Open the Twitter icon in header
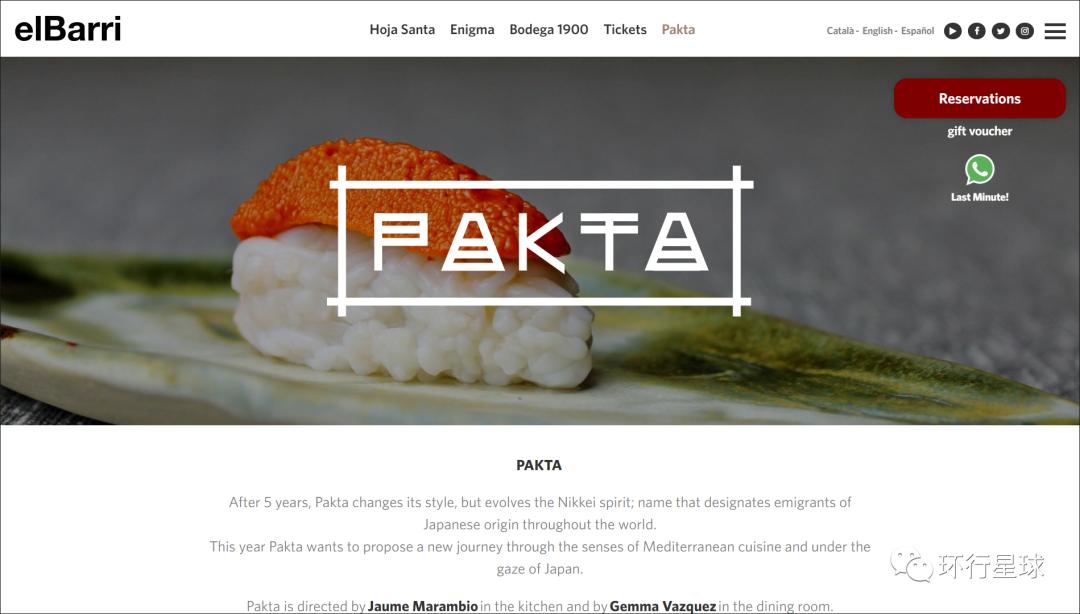 tap(1001, 31)
